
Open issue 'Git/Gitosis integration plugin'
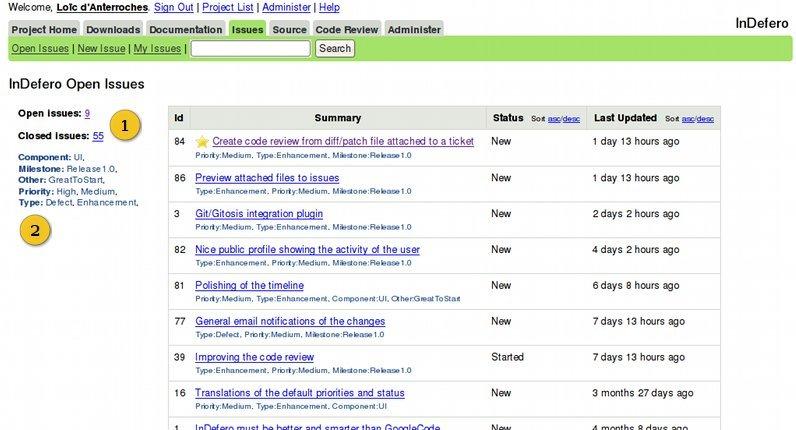tap(259, 214)
